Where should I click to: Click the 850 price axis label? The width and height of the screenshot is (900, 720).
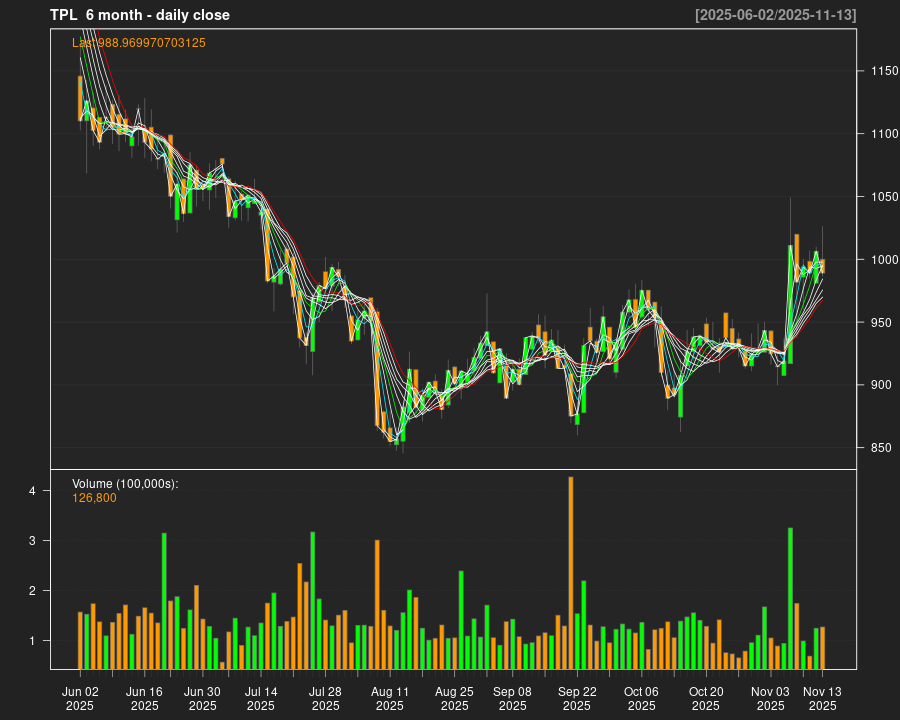(881, 448)
